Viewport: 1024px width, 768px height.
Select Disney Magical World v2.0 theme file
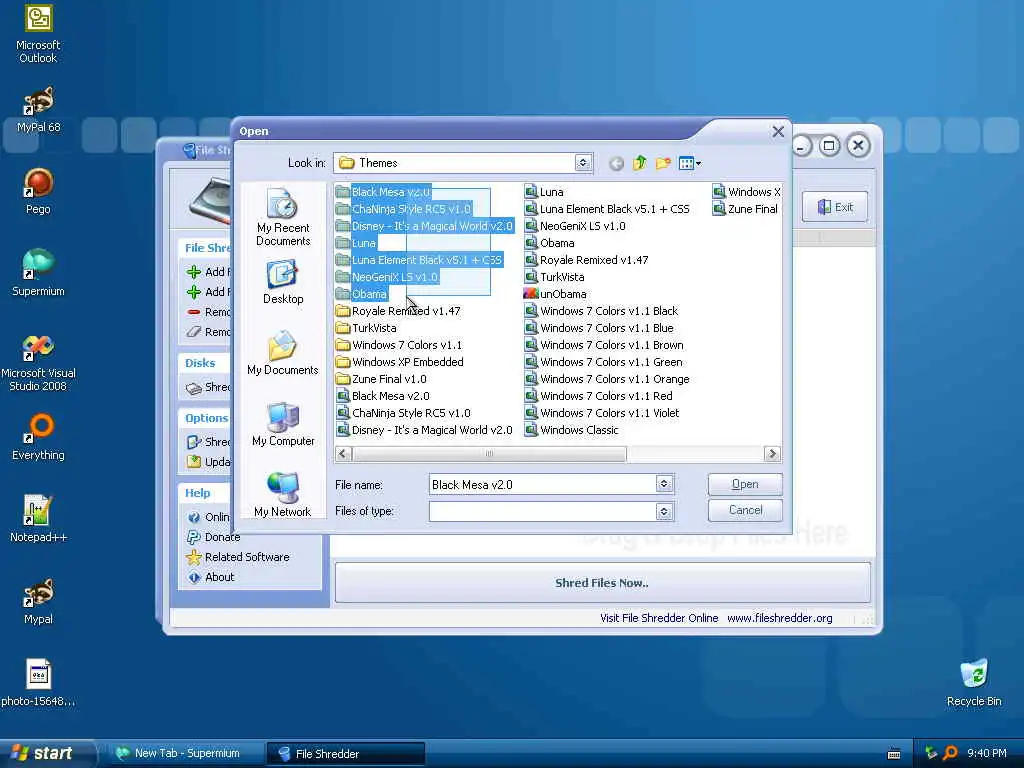[424, 430]
